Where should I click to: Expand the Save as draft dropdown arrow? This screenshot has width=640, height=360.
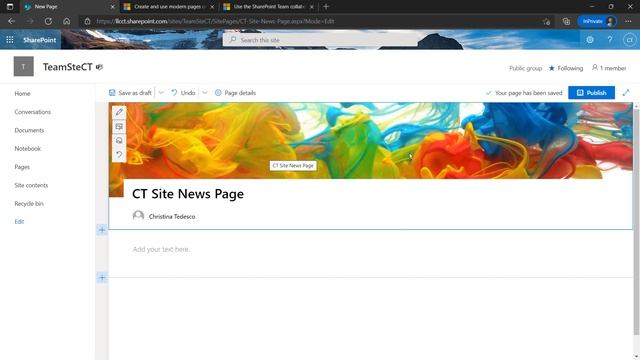(161, 93)
